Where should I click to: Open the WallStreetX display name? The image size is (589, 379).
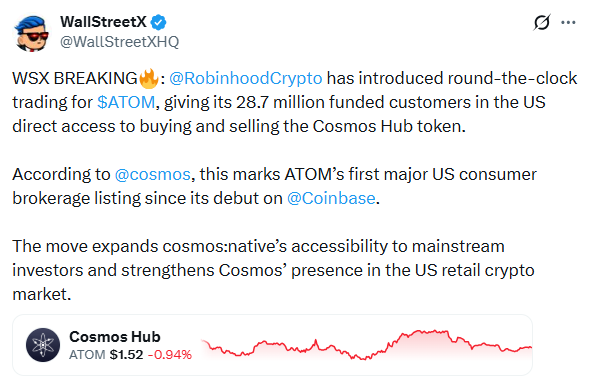tap(103, 22)
